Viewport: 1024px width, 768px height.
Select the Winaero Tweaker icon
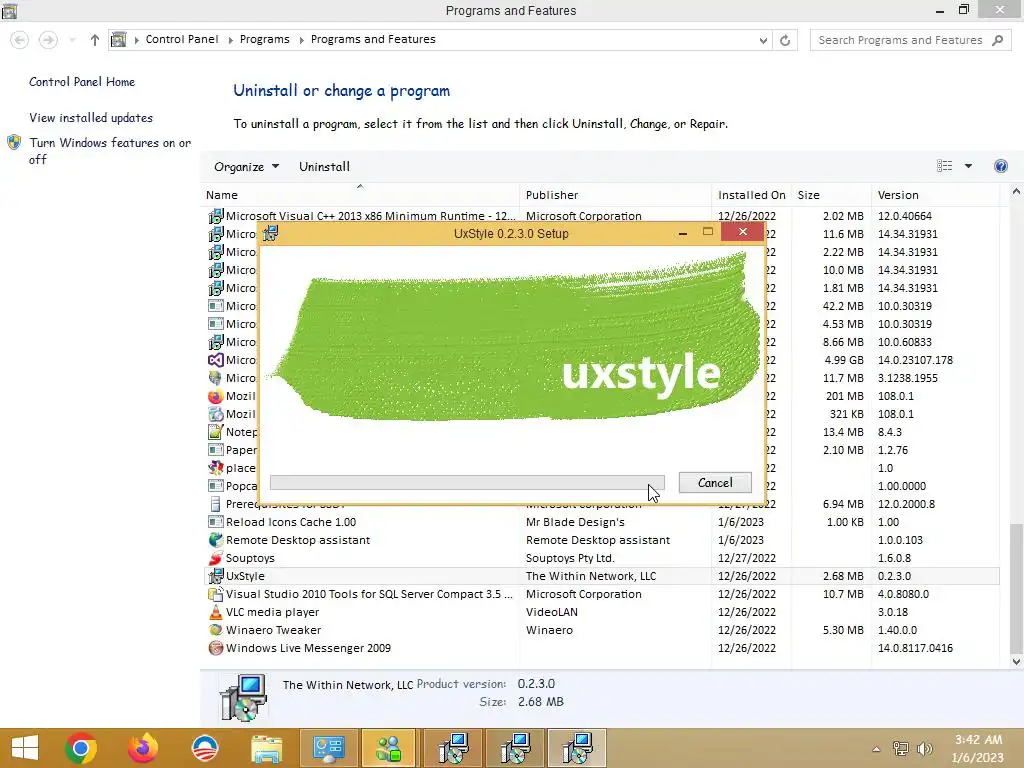(x=216, y=630)
